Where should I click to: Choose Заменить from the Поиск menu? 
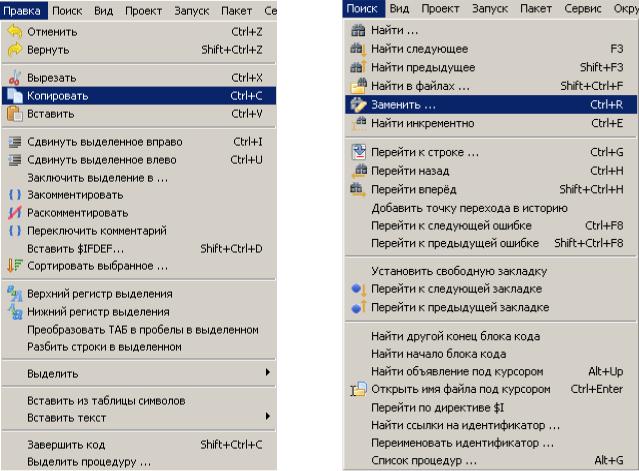tap(491, 105)
